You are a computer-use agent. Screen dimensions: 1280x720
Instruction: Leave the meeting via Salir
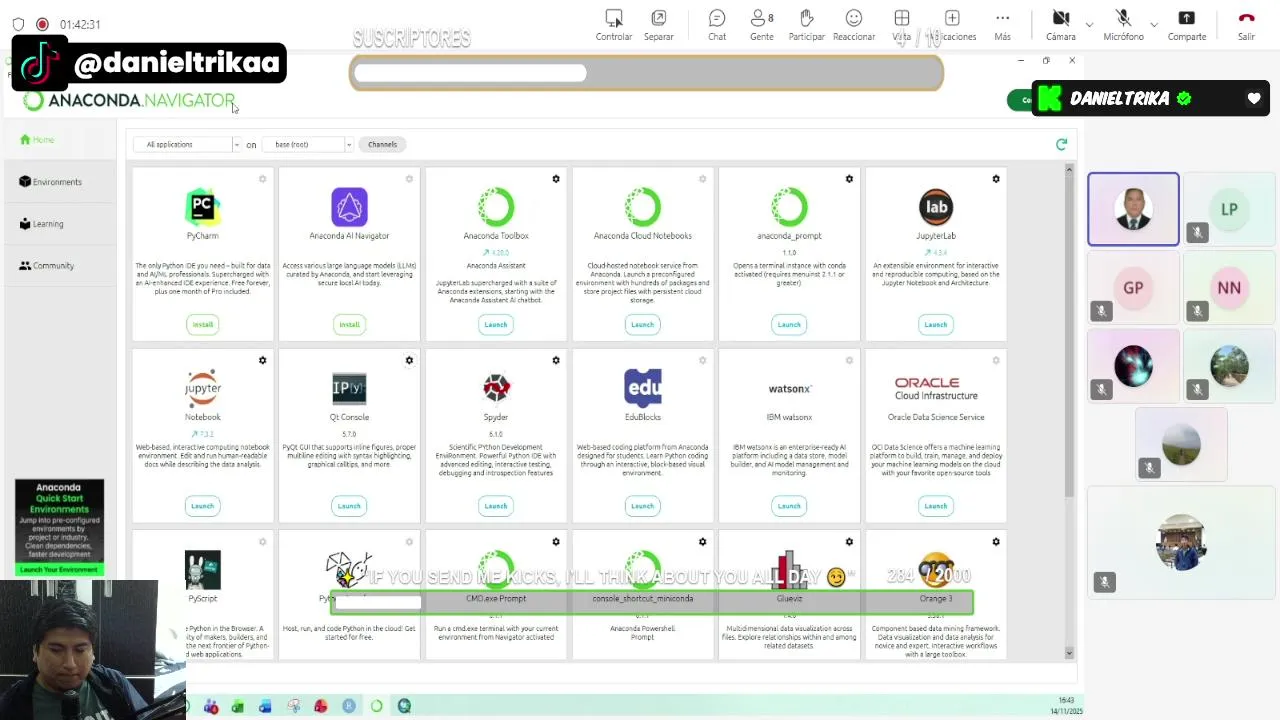(1246, 25)
